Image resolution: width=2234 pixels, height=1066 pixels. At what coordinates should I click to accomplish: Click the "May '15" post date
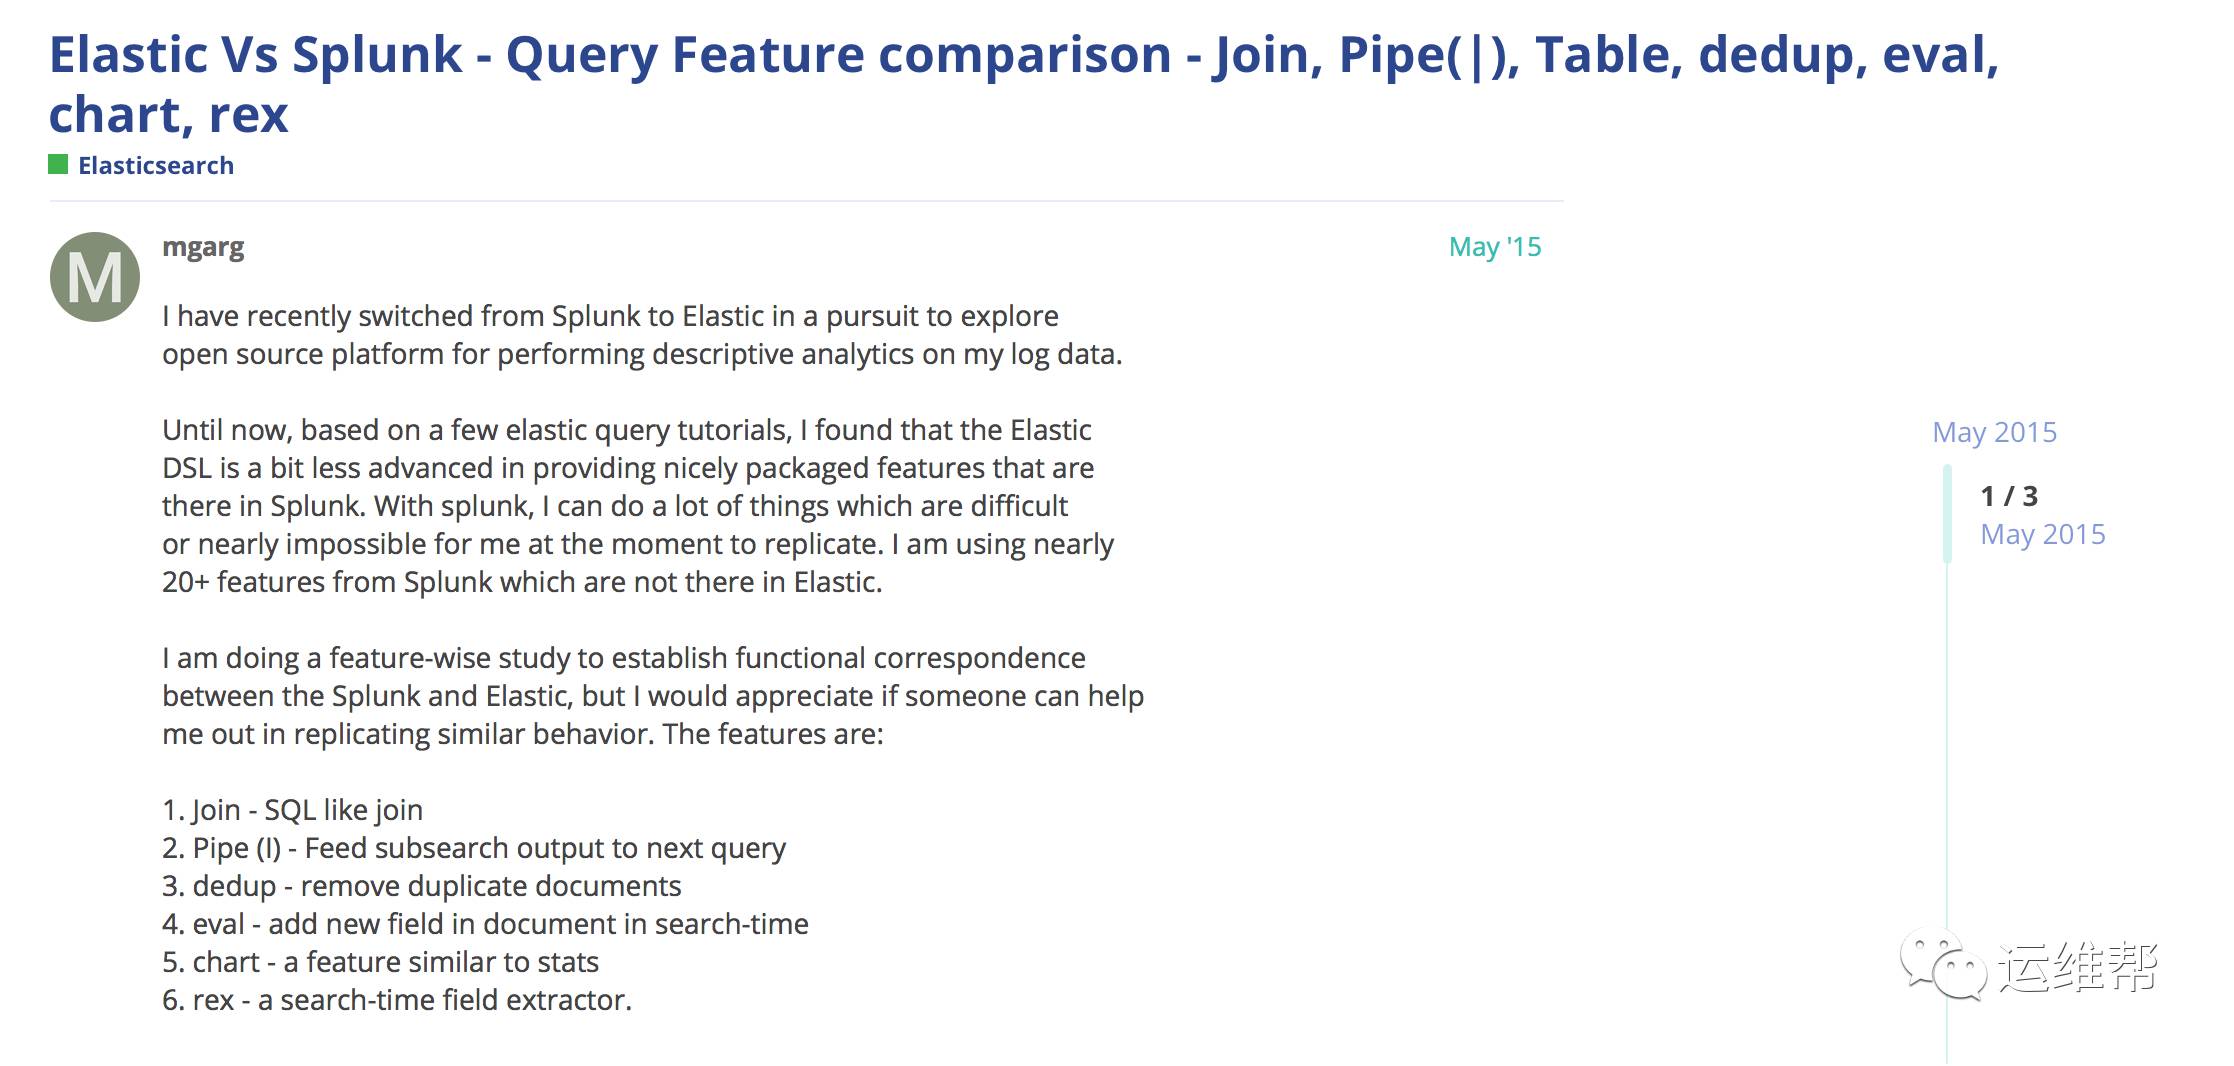coord(1494,247)
